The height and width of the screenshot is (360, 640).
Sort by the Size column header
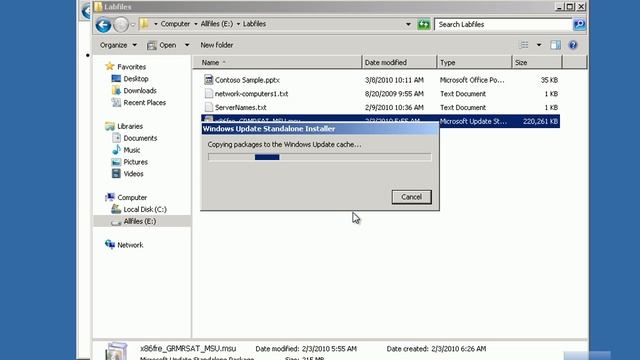point(537,62)
